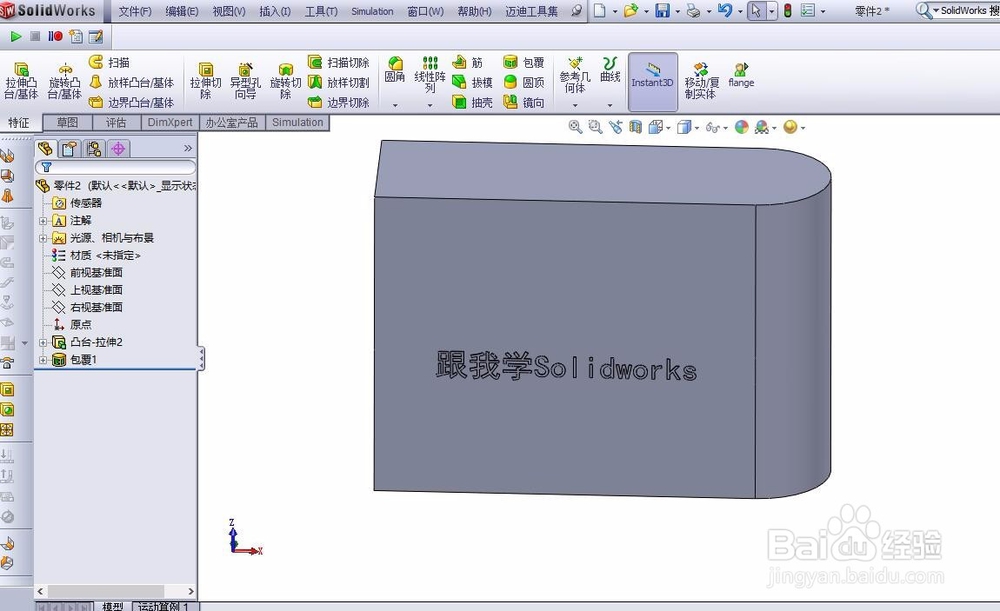Viewport: 1000px width, 611px height.
Task: Select the 拉伸凸台/基体 extrude boss tool
Action: (21, 81)
